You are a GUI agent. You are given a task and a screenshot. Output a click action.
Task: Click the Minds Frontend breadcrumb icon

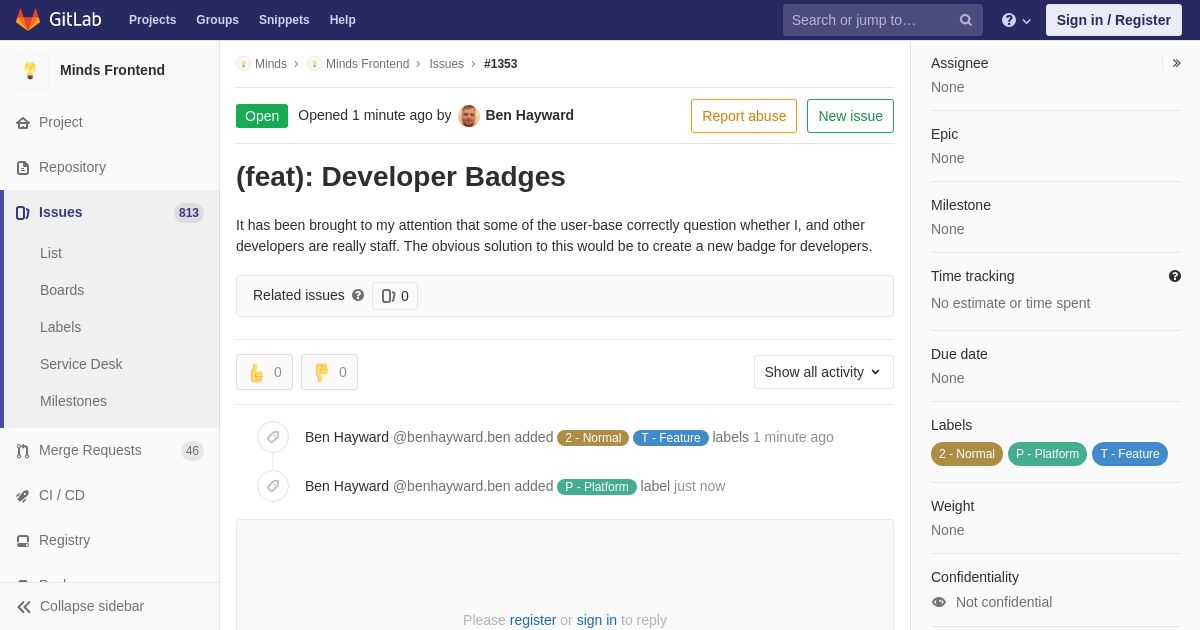click(314, 64)
